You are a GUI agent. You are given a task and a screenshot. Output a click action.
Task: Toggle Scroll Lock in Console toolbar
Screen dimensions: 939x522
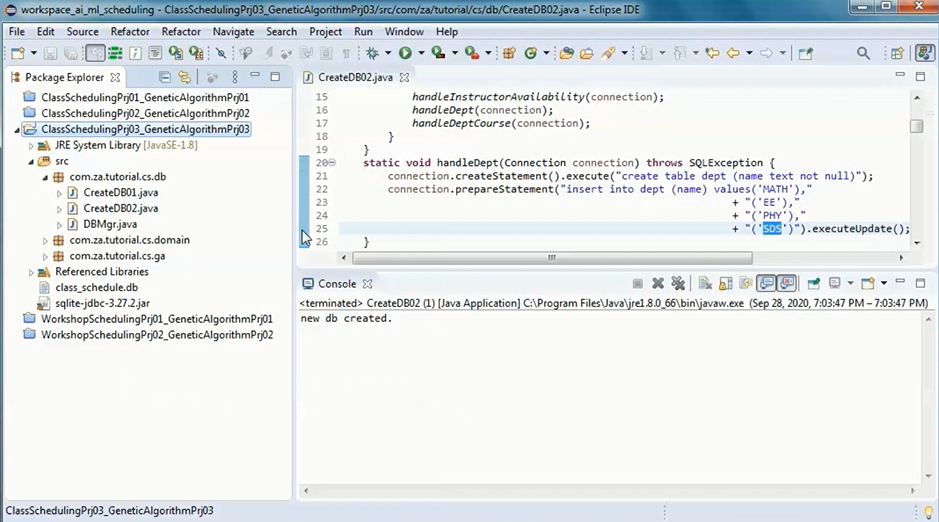[726, 283]
